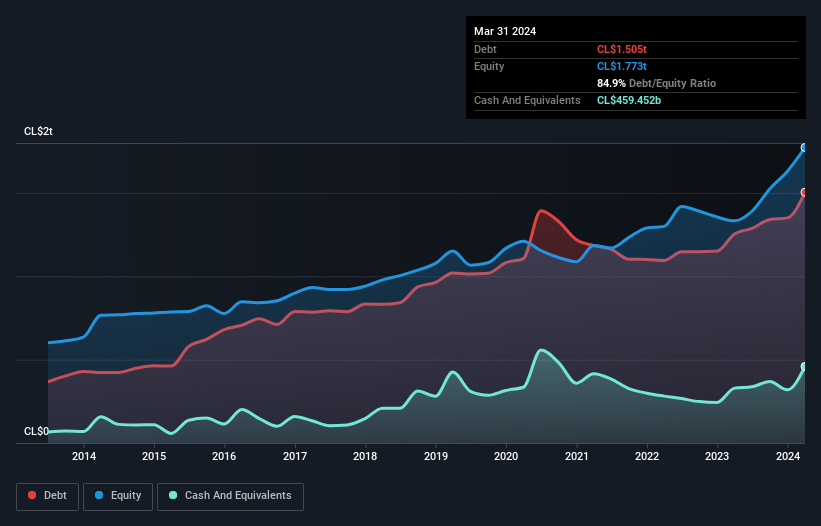The width and height of the screenshot is (821, 526).
Task: Click the blue Equity end-point marker
Action: (804, 148)
